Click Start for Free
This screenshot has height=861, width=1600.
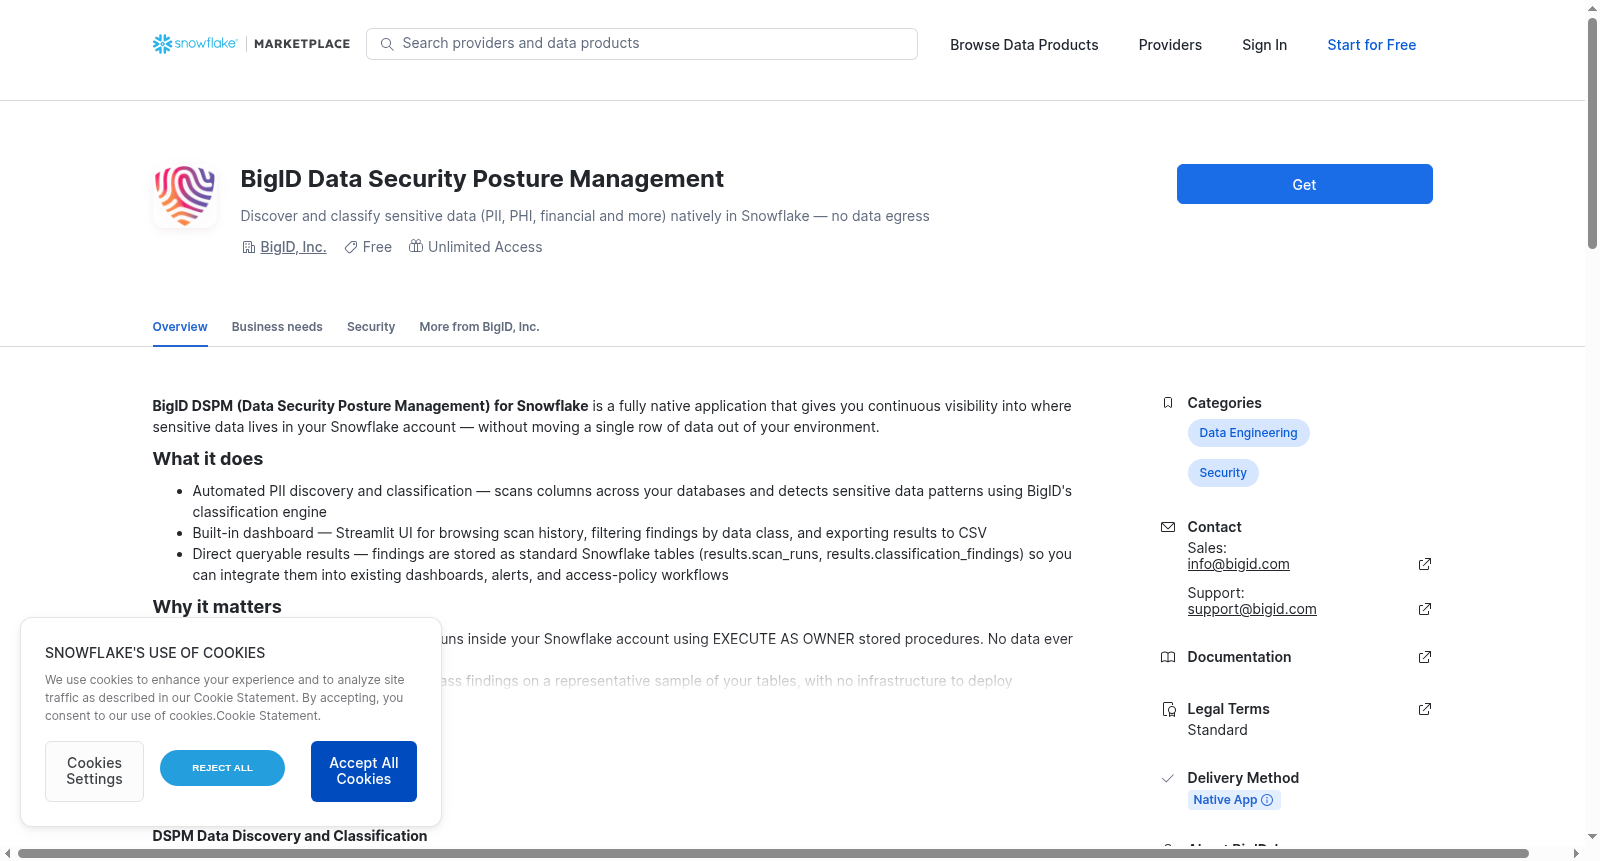click(1371, 45)
